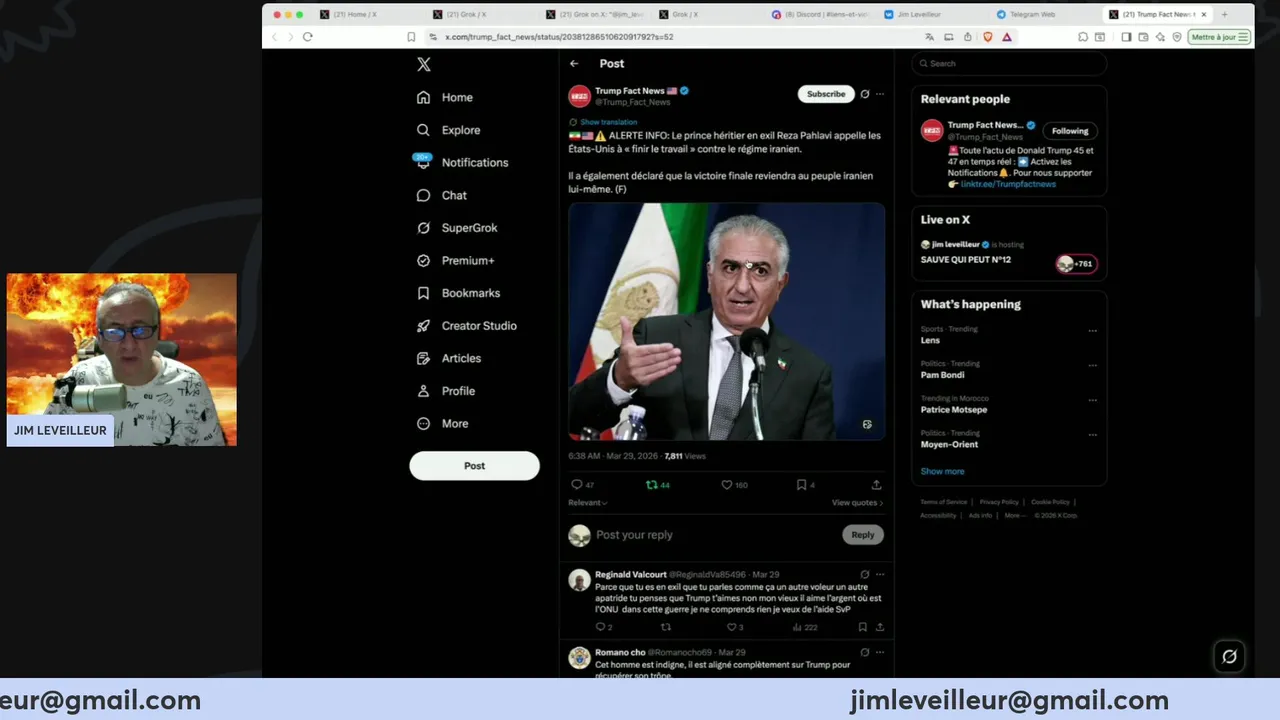This screenshot has width=1280, height=720.
Task: Bookmark the main post showing 4 bookmarks
Action: [x=805, y=485]
